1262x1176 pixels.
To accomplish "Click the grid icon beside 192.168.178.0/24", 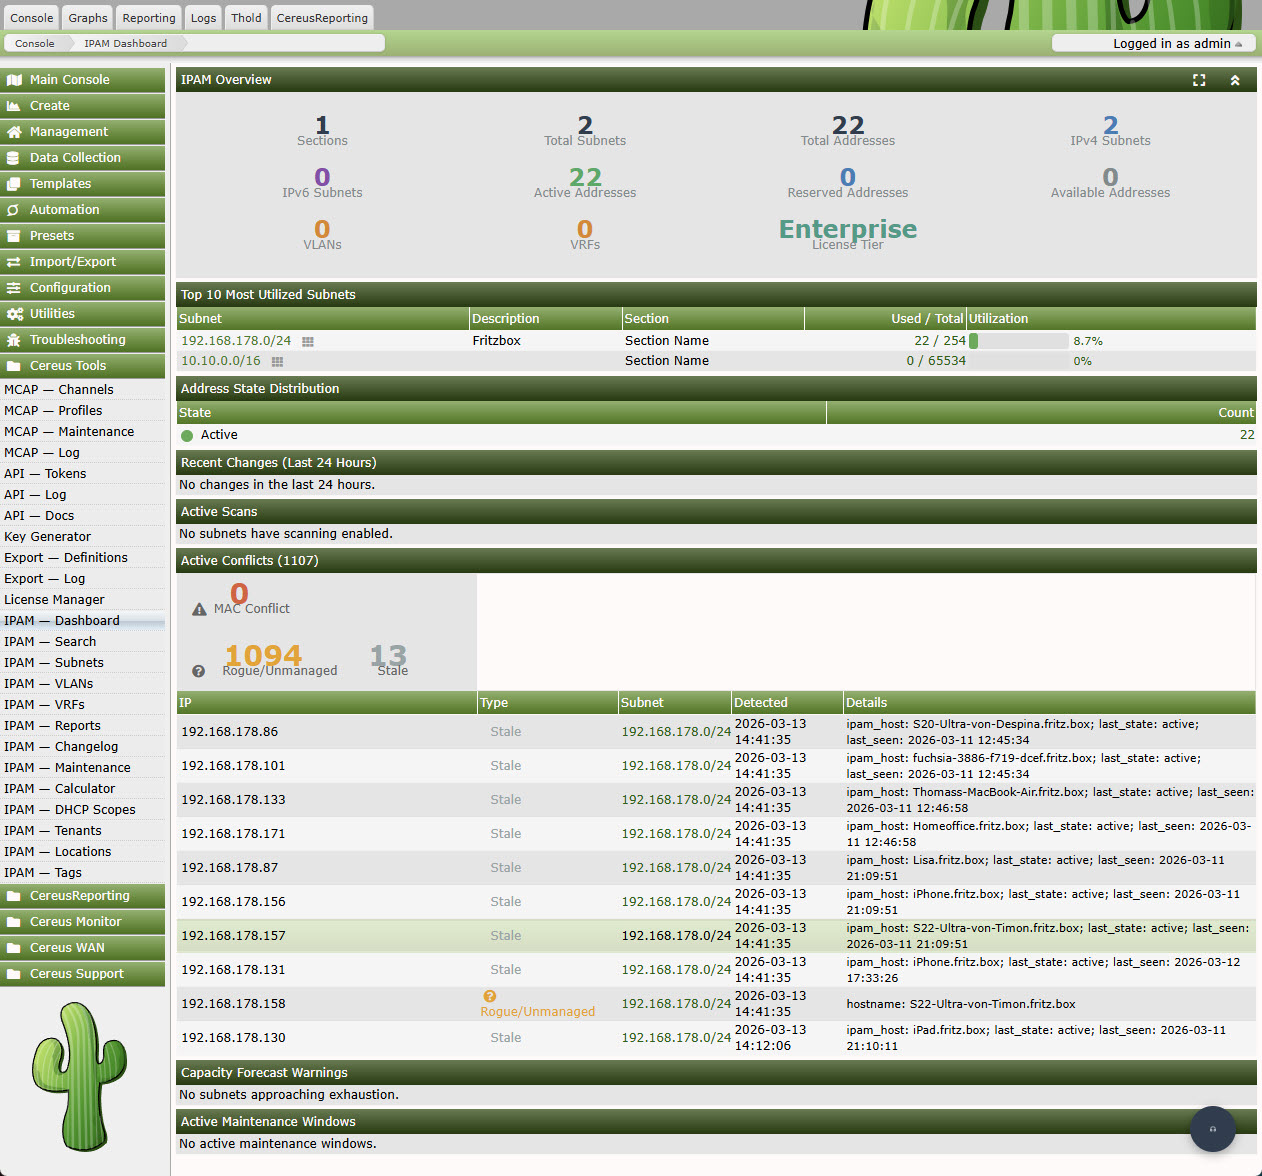I will [306, 341].
